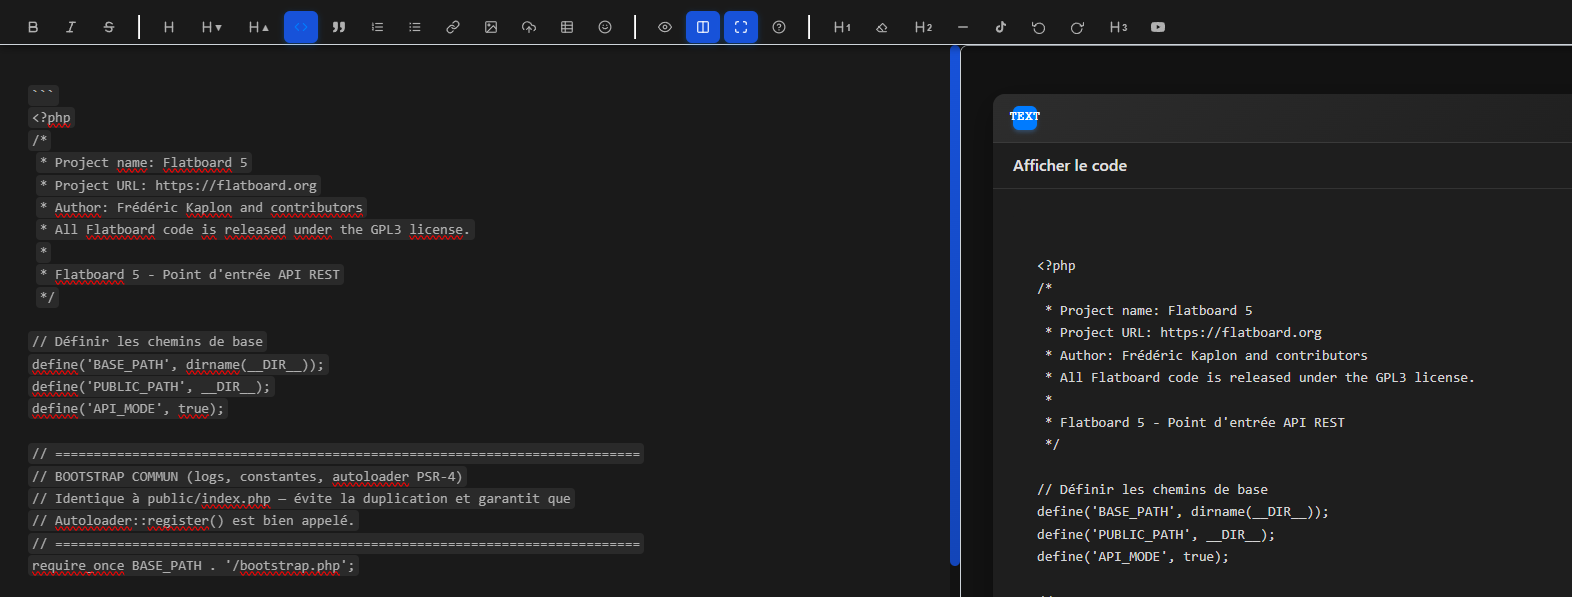The width and height of the screenshot is (1572, 597).
Task: Decrease heading size with H down arrow
Action: (211, 27)
